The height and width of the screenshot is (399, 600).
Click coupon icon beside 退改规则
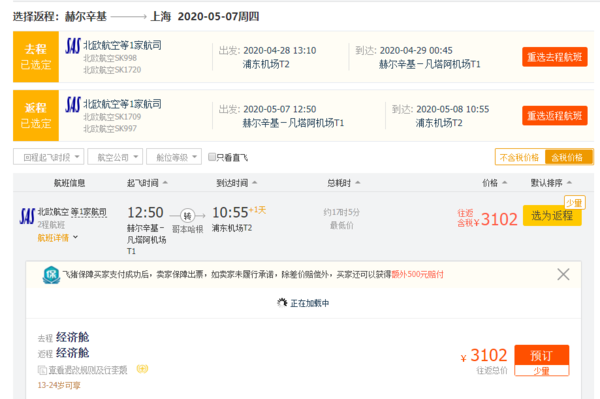(x=142, y=369)
